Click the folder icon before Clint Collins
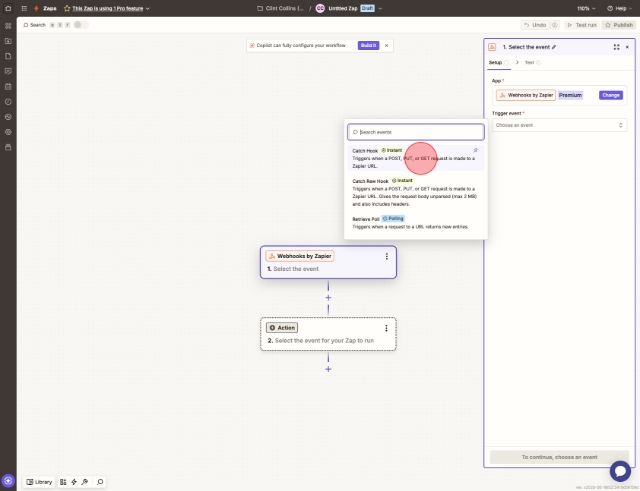This screenshot has width=640, height=491. point(260,8)
